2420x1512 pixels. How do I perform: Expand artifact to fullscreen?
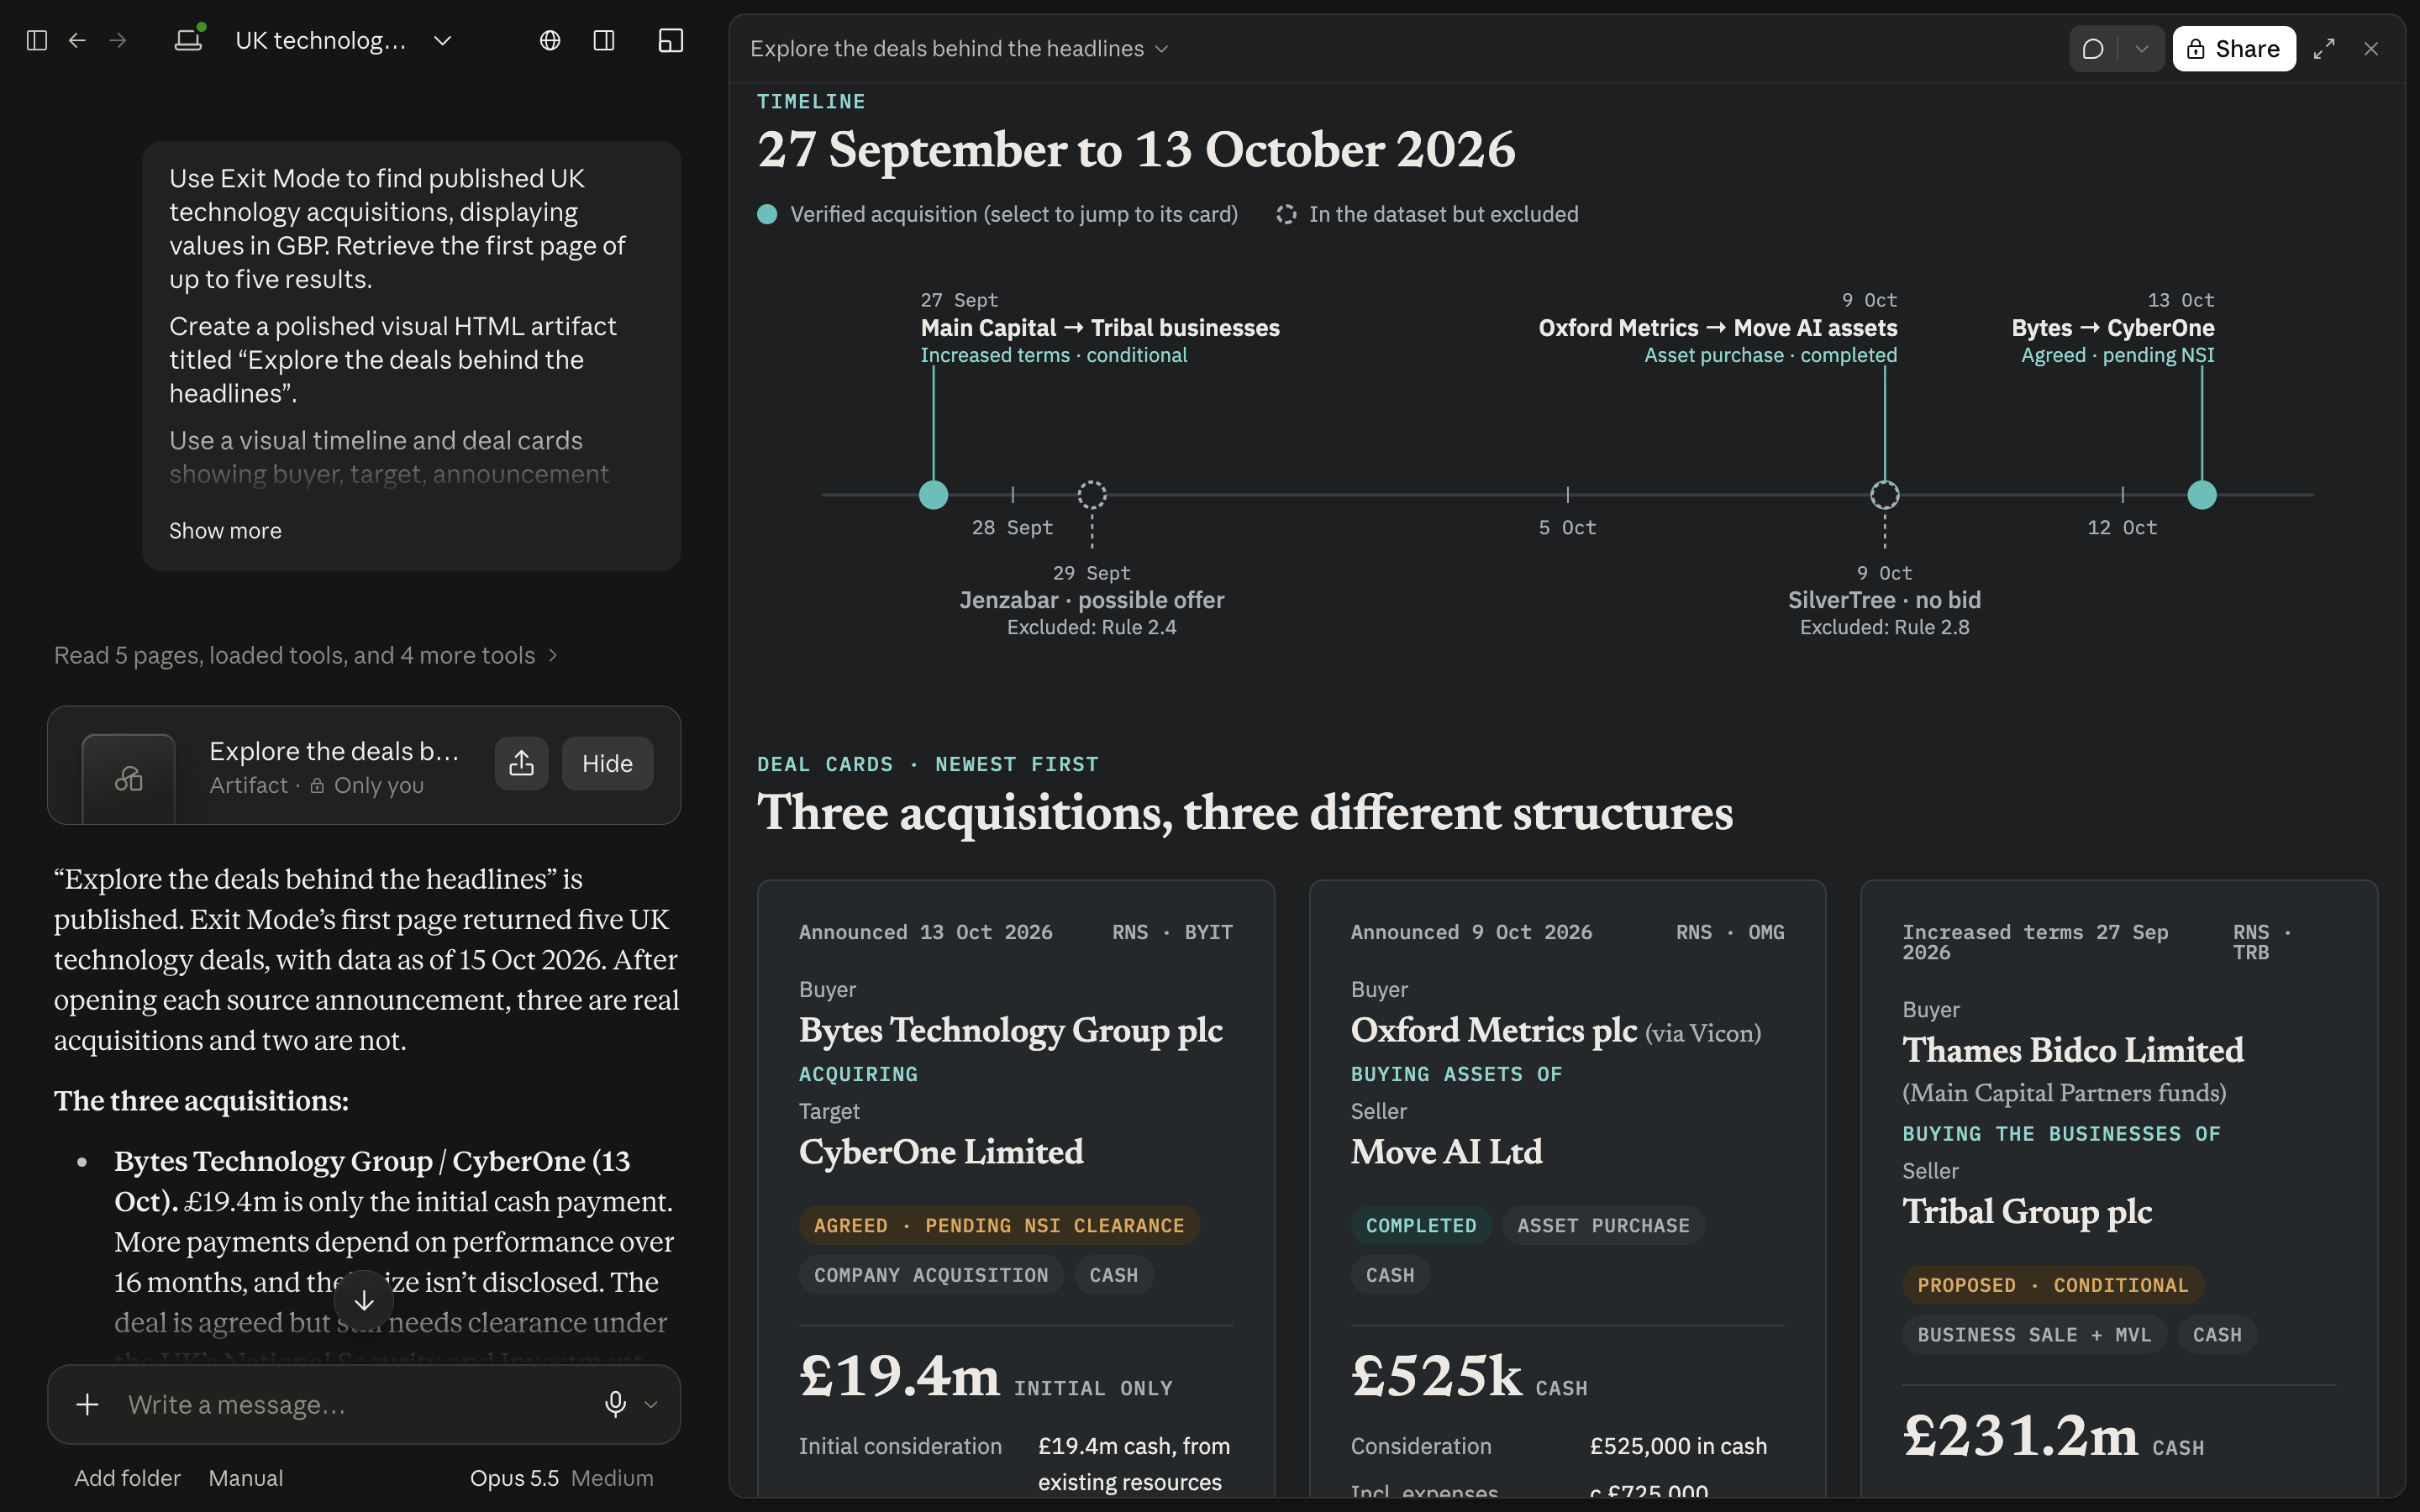(2324, 49)
